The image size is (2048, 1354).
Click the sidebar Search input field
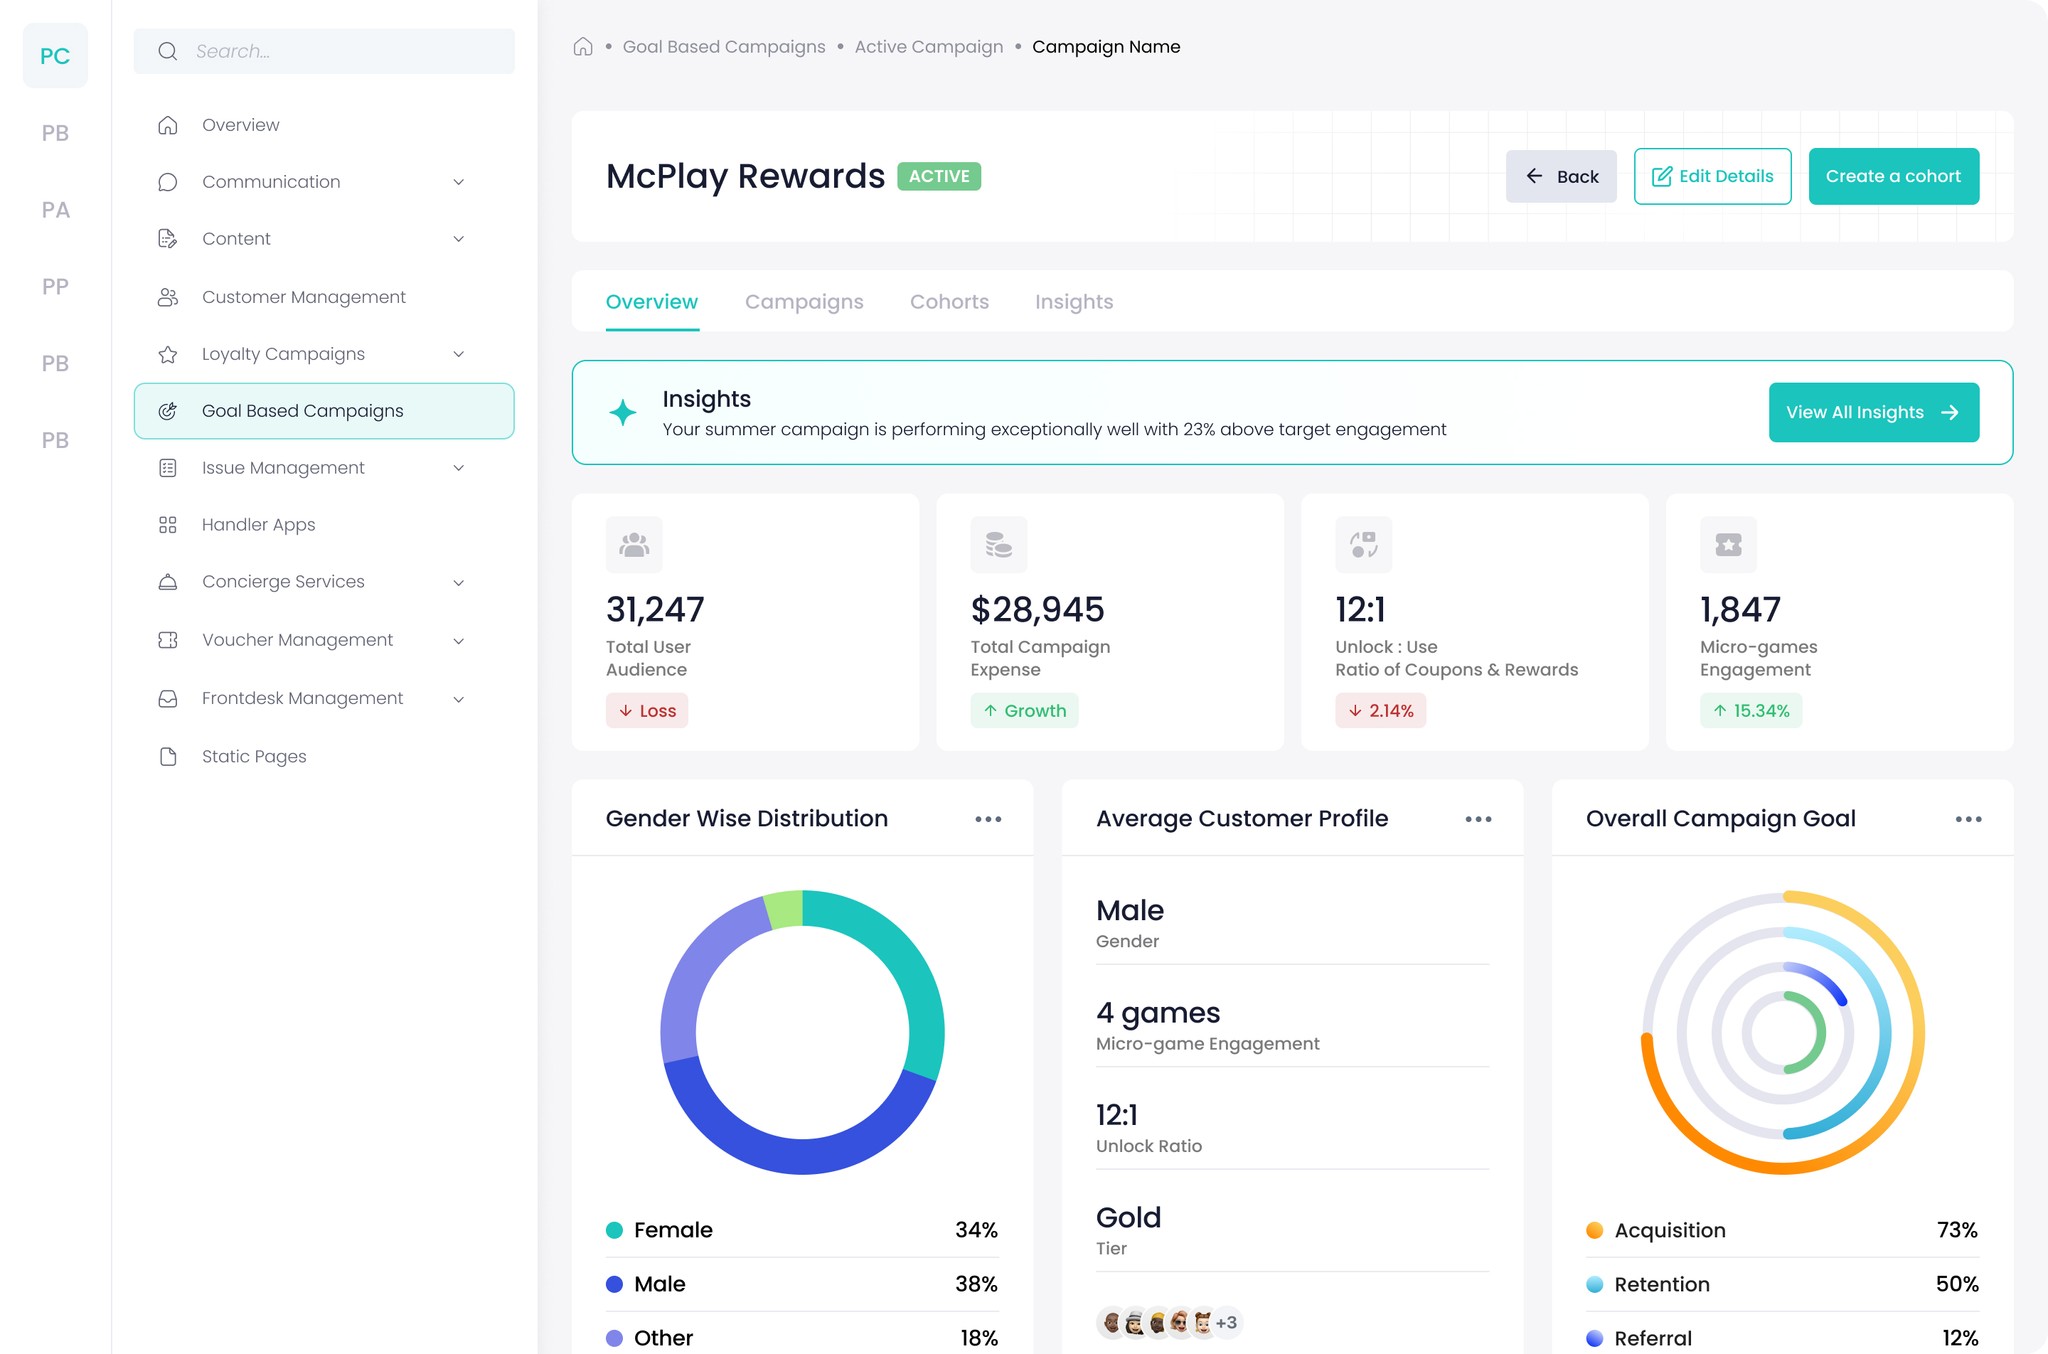pyautogui.click(x=340, y=51)
